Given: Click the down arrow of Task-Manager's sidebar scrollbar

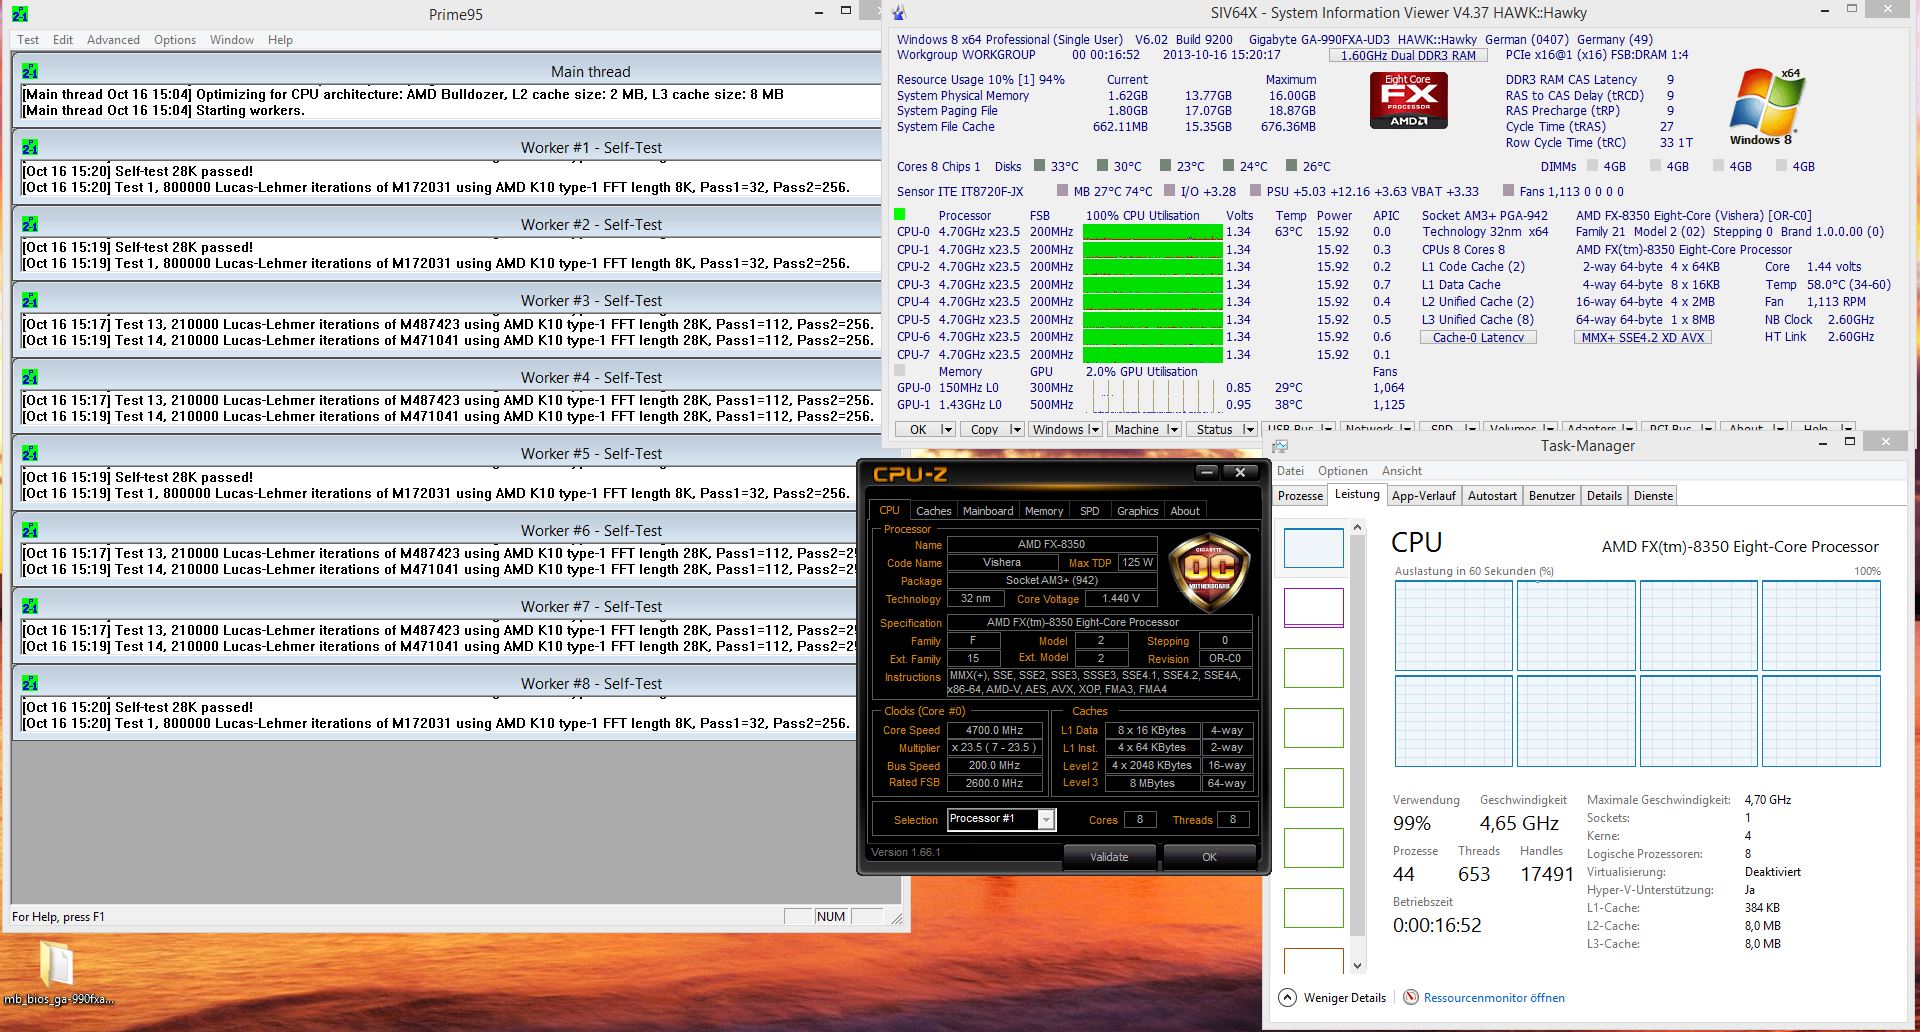Looking at the screenshot, I should pyautogui.click(x=1357, y=966).
